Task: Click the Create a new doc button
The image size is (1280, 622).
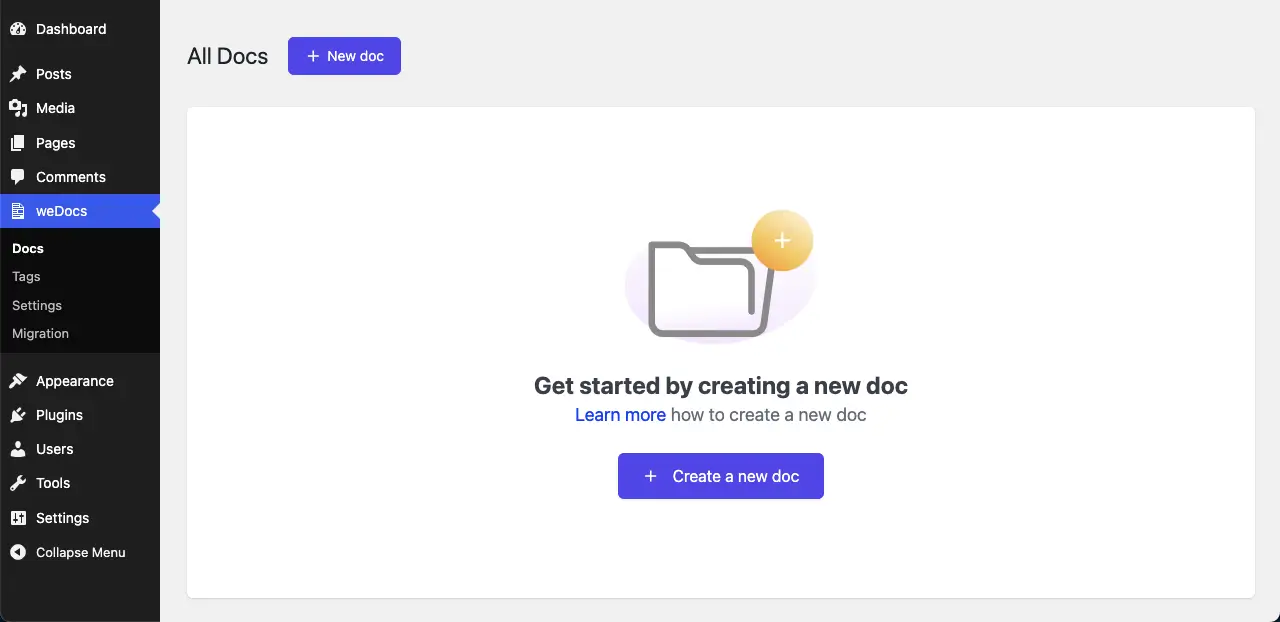Action: [721, 476]
